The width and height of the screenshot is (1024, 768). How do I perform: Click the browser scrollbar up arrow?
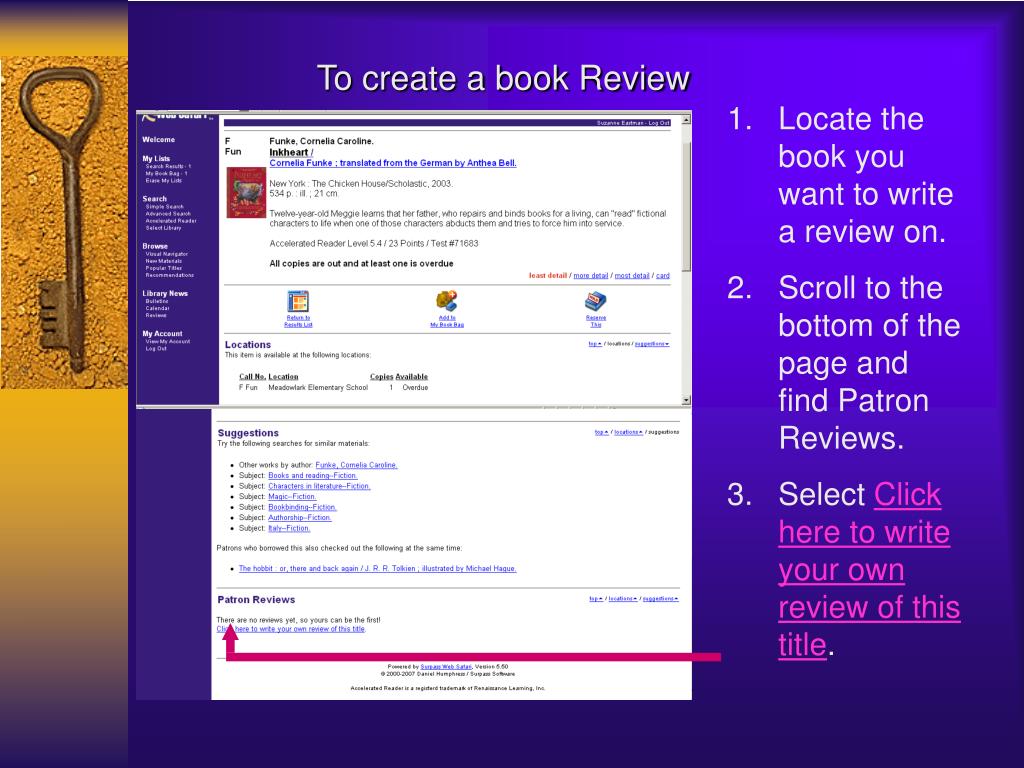pos(686,120)
